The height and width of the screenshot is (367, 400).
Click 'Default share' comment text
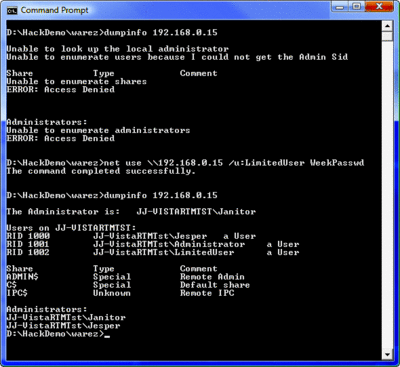click(x=215, y=285)
